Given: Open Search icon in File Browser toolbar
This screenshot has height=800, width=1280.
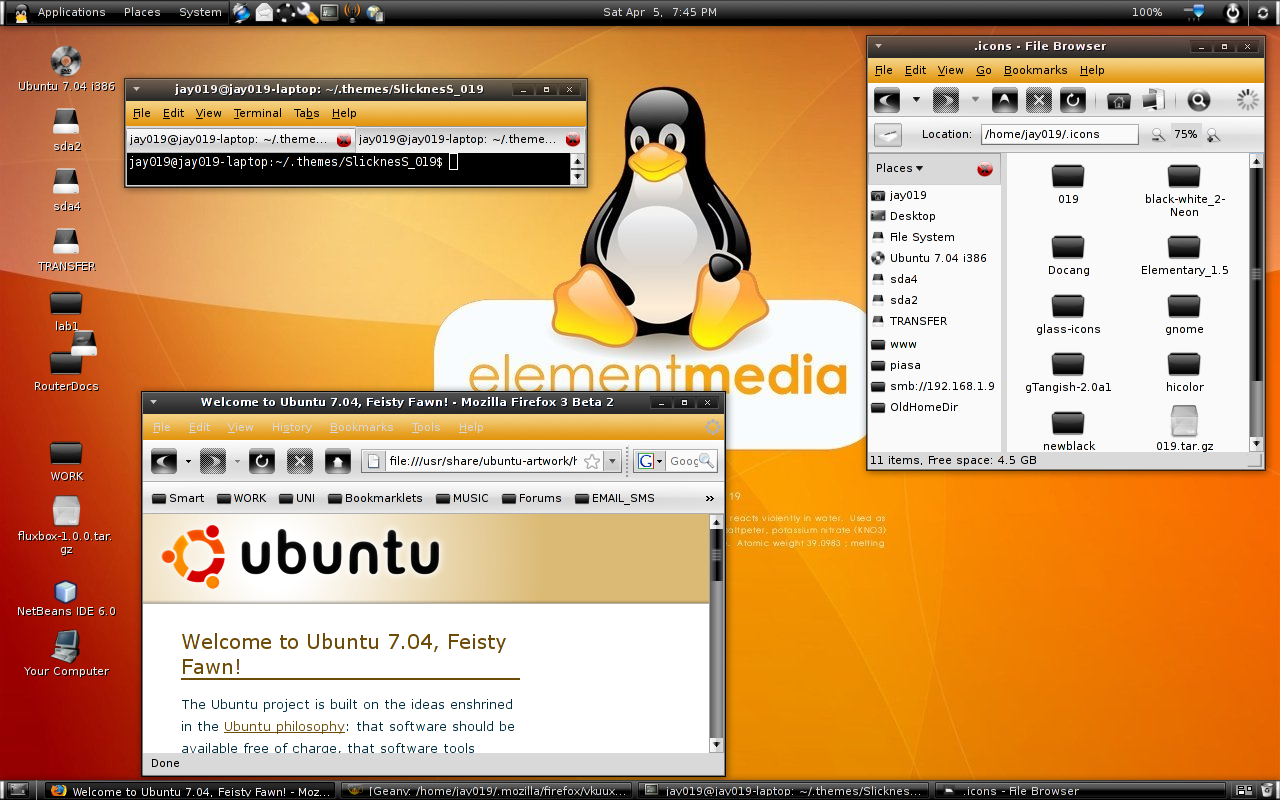Looking at the screenshot, I should [1199, 100].
